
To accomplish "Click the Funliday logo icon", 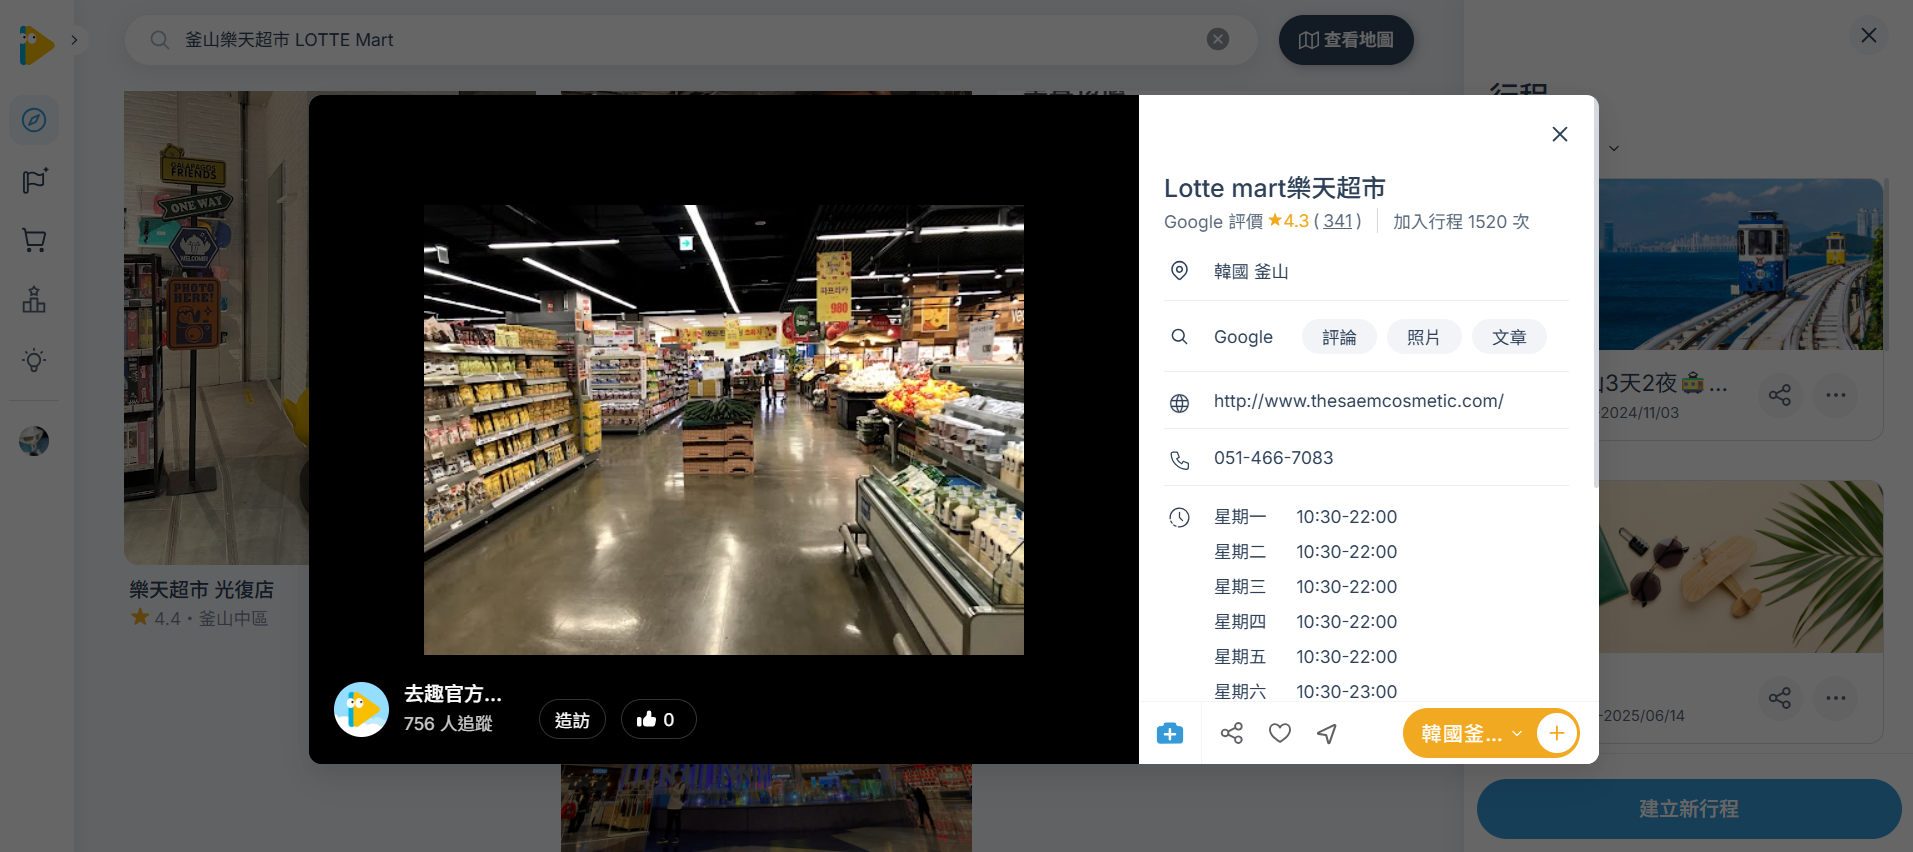I will pos(35,45).
